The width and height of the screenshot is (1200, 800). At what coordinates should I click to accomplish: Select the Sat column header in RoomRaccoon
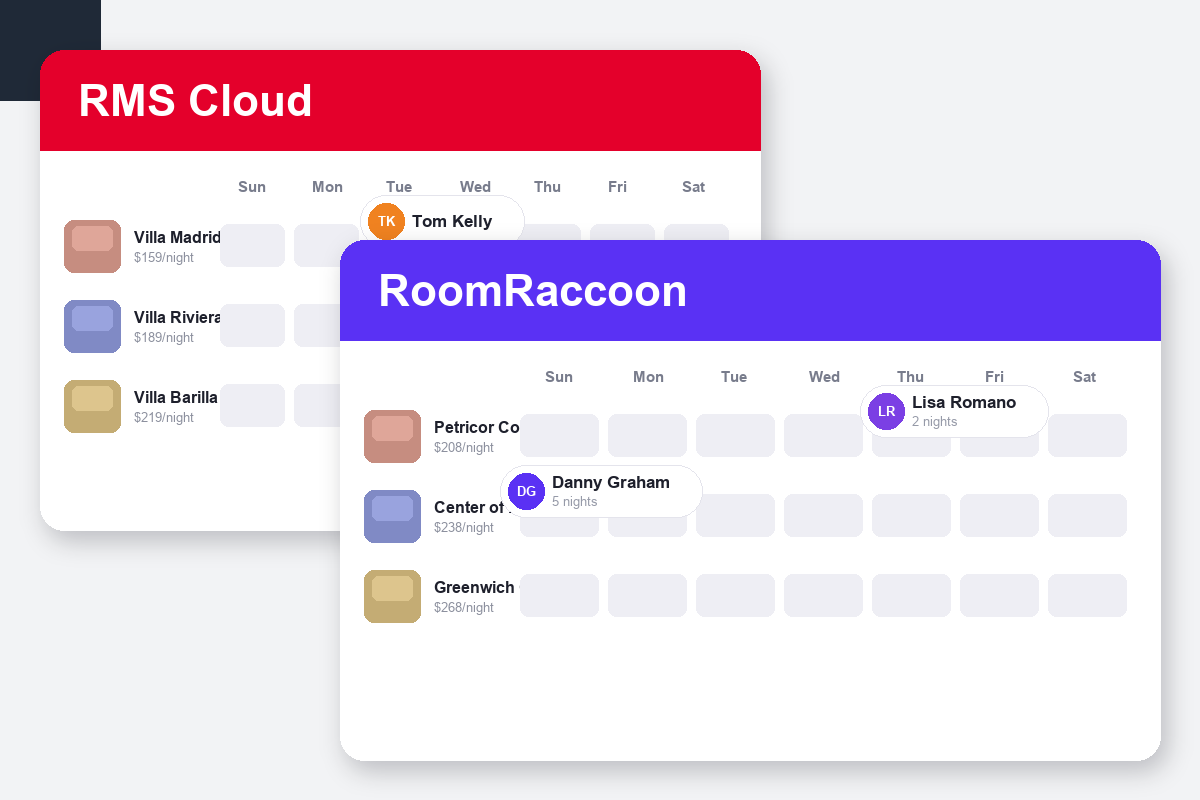(x=1084, y=377)
